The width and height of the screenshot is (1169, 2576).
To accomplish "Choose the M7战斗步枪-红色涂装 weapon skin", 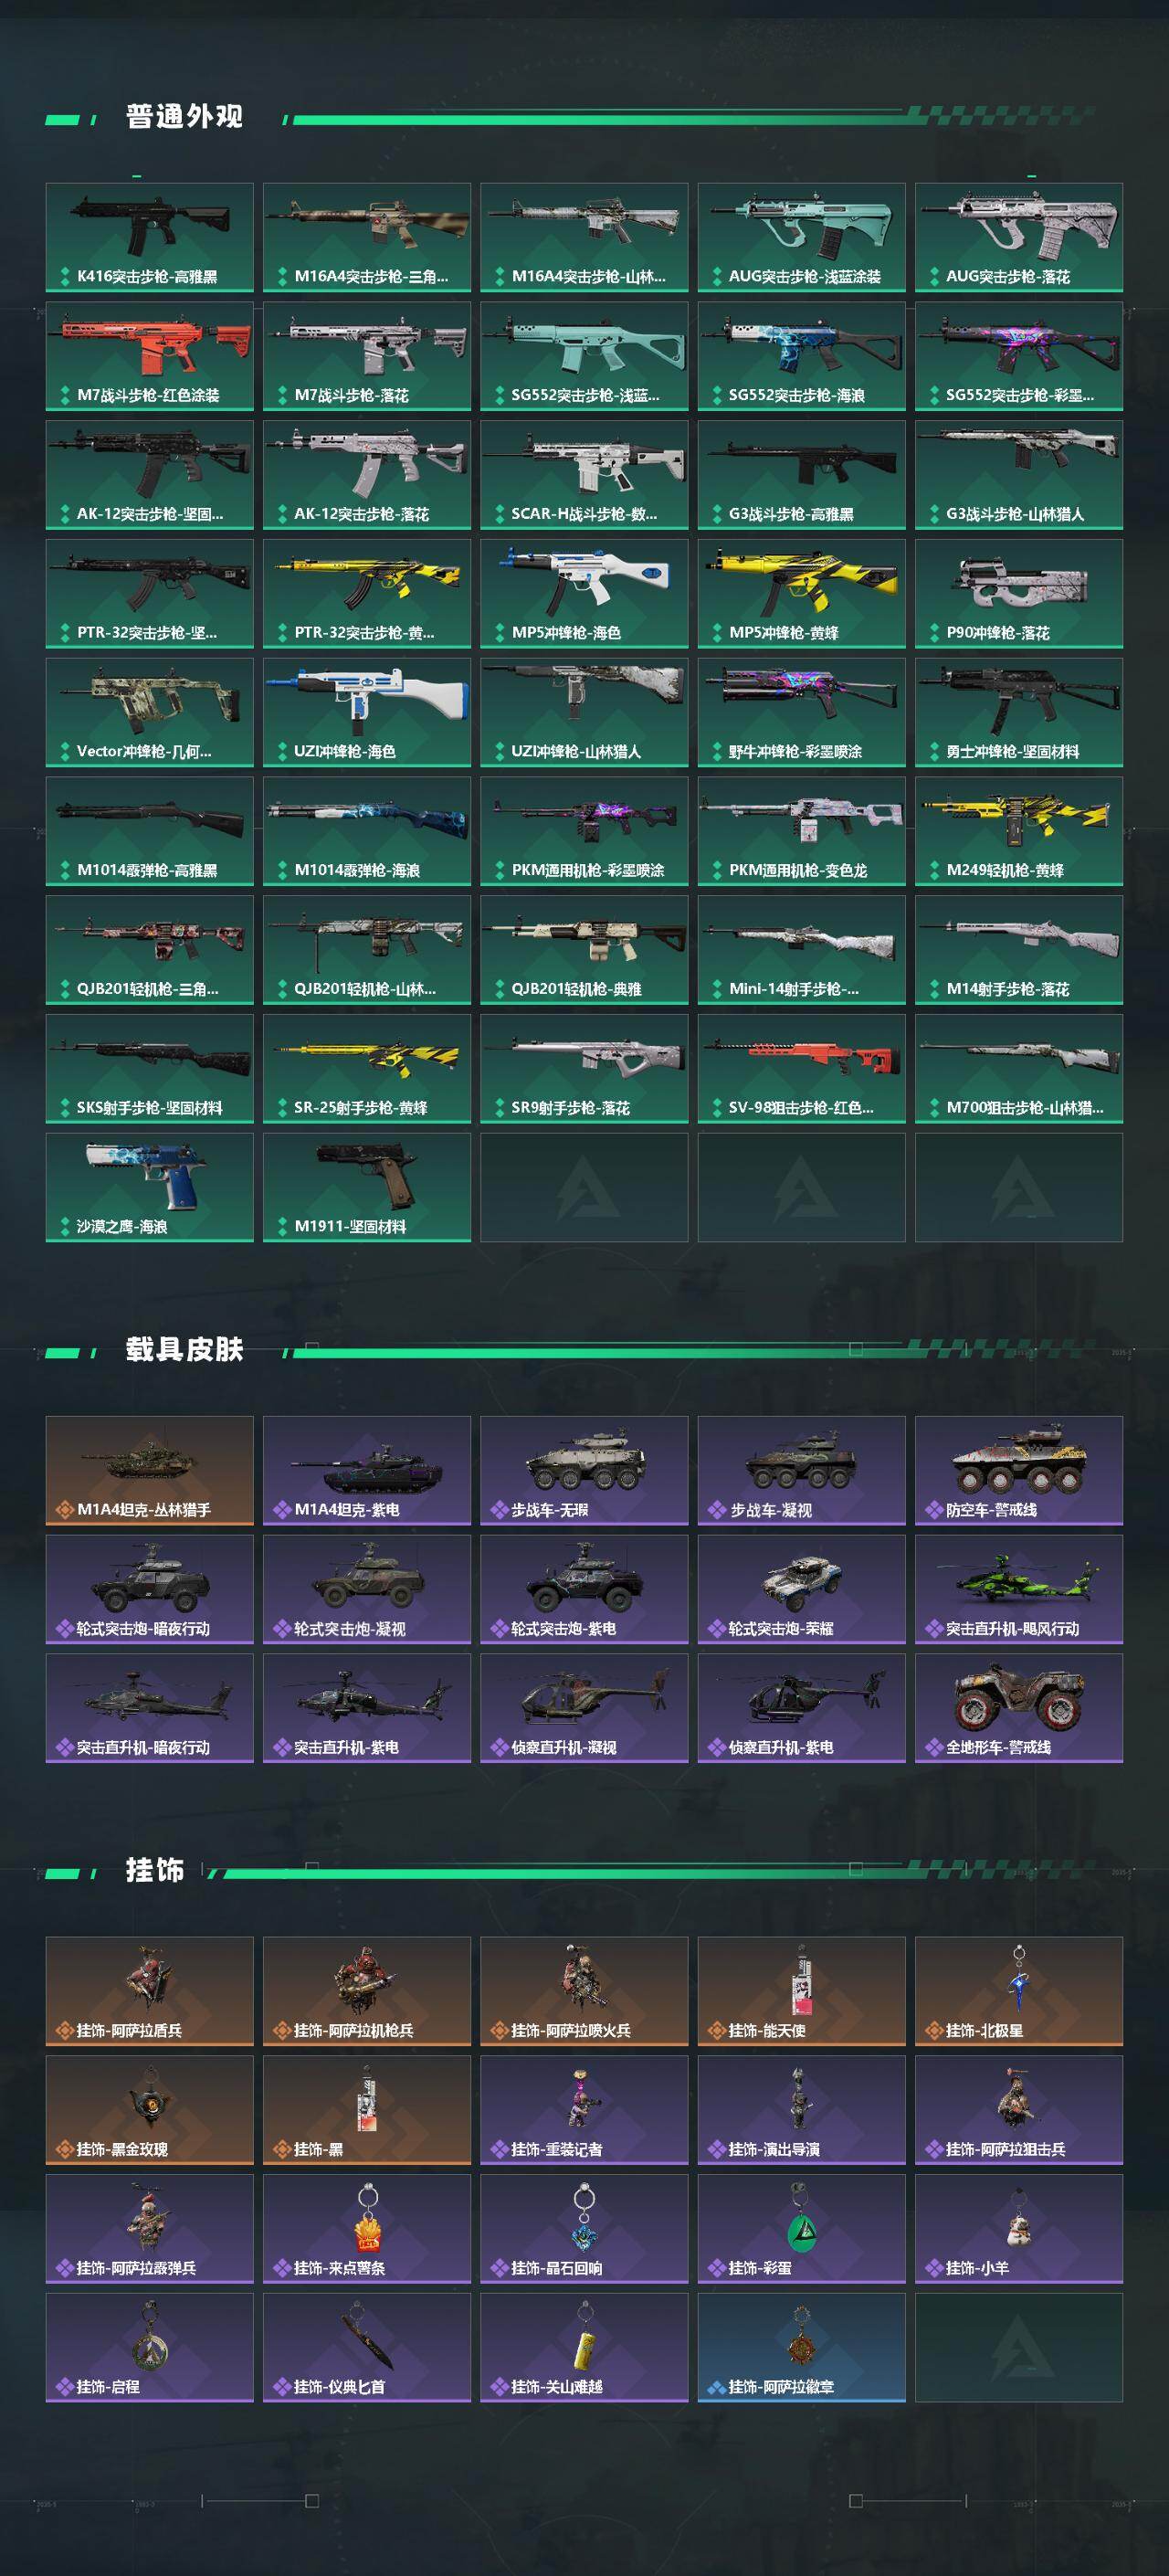I will (x=149, y=356).
